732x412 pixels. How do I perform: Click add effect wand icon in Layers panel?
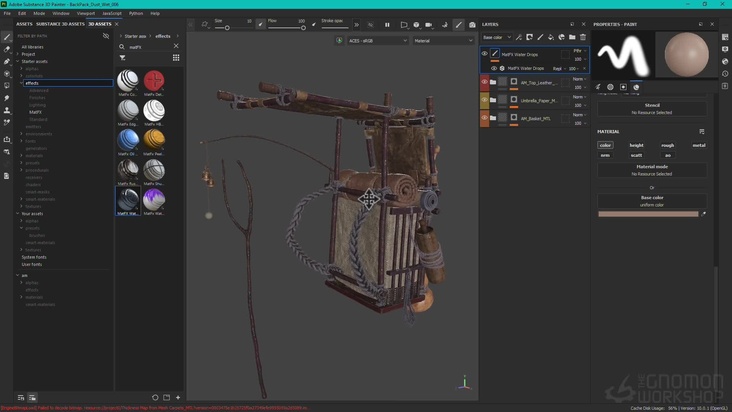pos(519,37)
